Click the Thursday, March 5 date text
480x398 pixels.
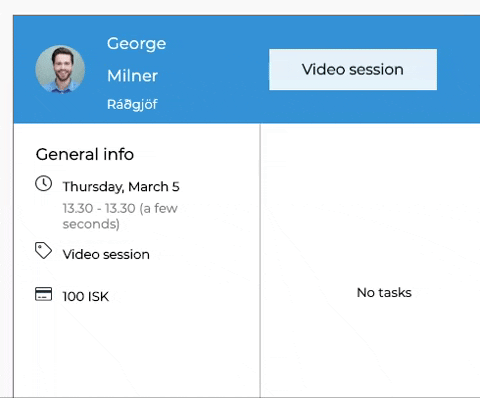click(x=121, y=187)
